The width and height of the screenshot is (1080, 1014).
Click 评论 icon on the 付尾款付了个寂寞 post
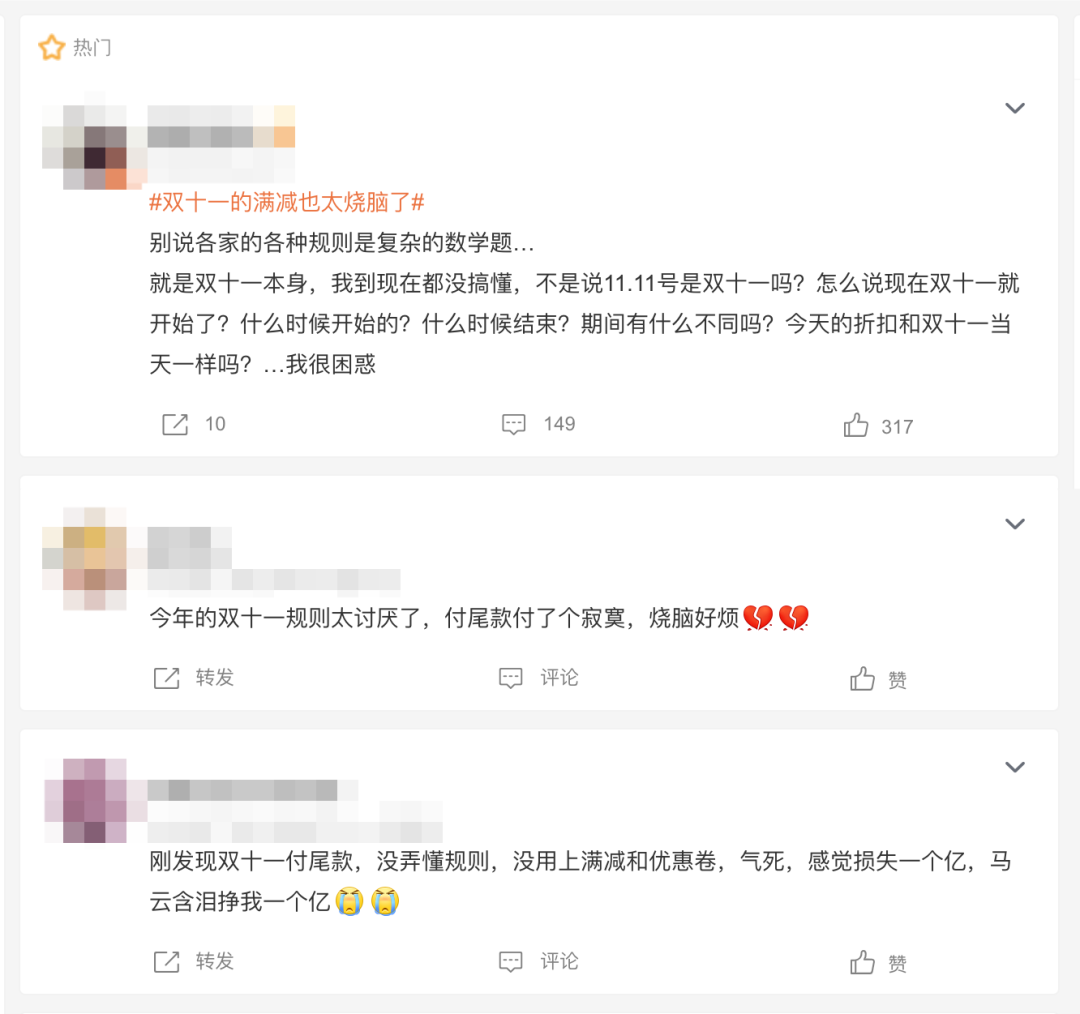[x=510, y=678]
